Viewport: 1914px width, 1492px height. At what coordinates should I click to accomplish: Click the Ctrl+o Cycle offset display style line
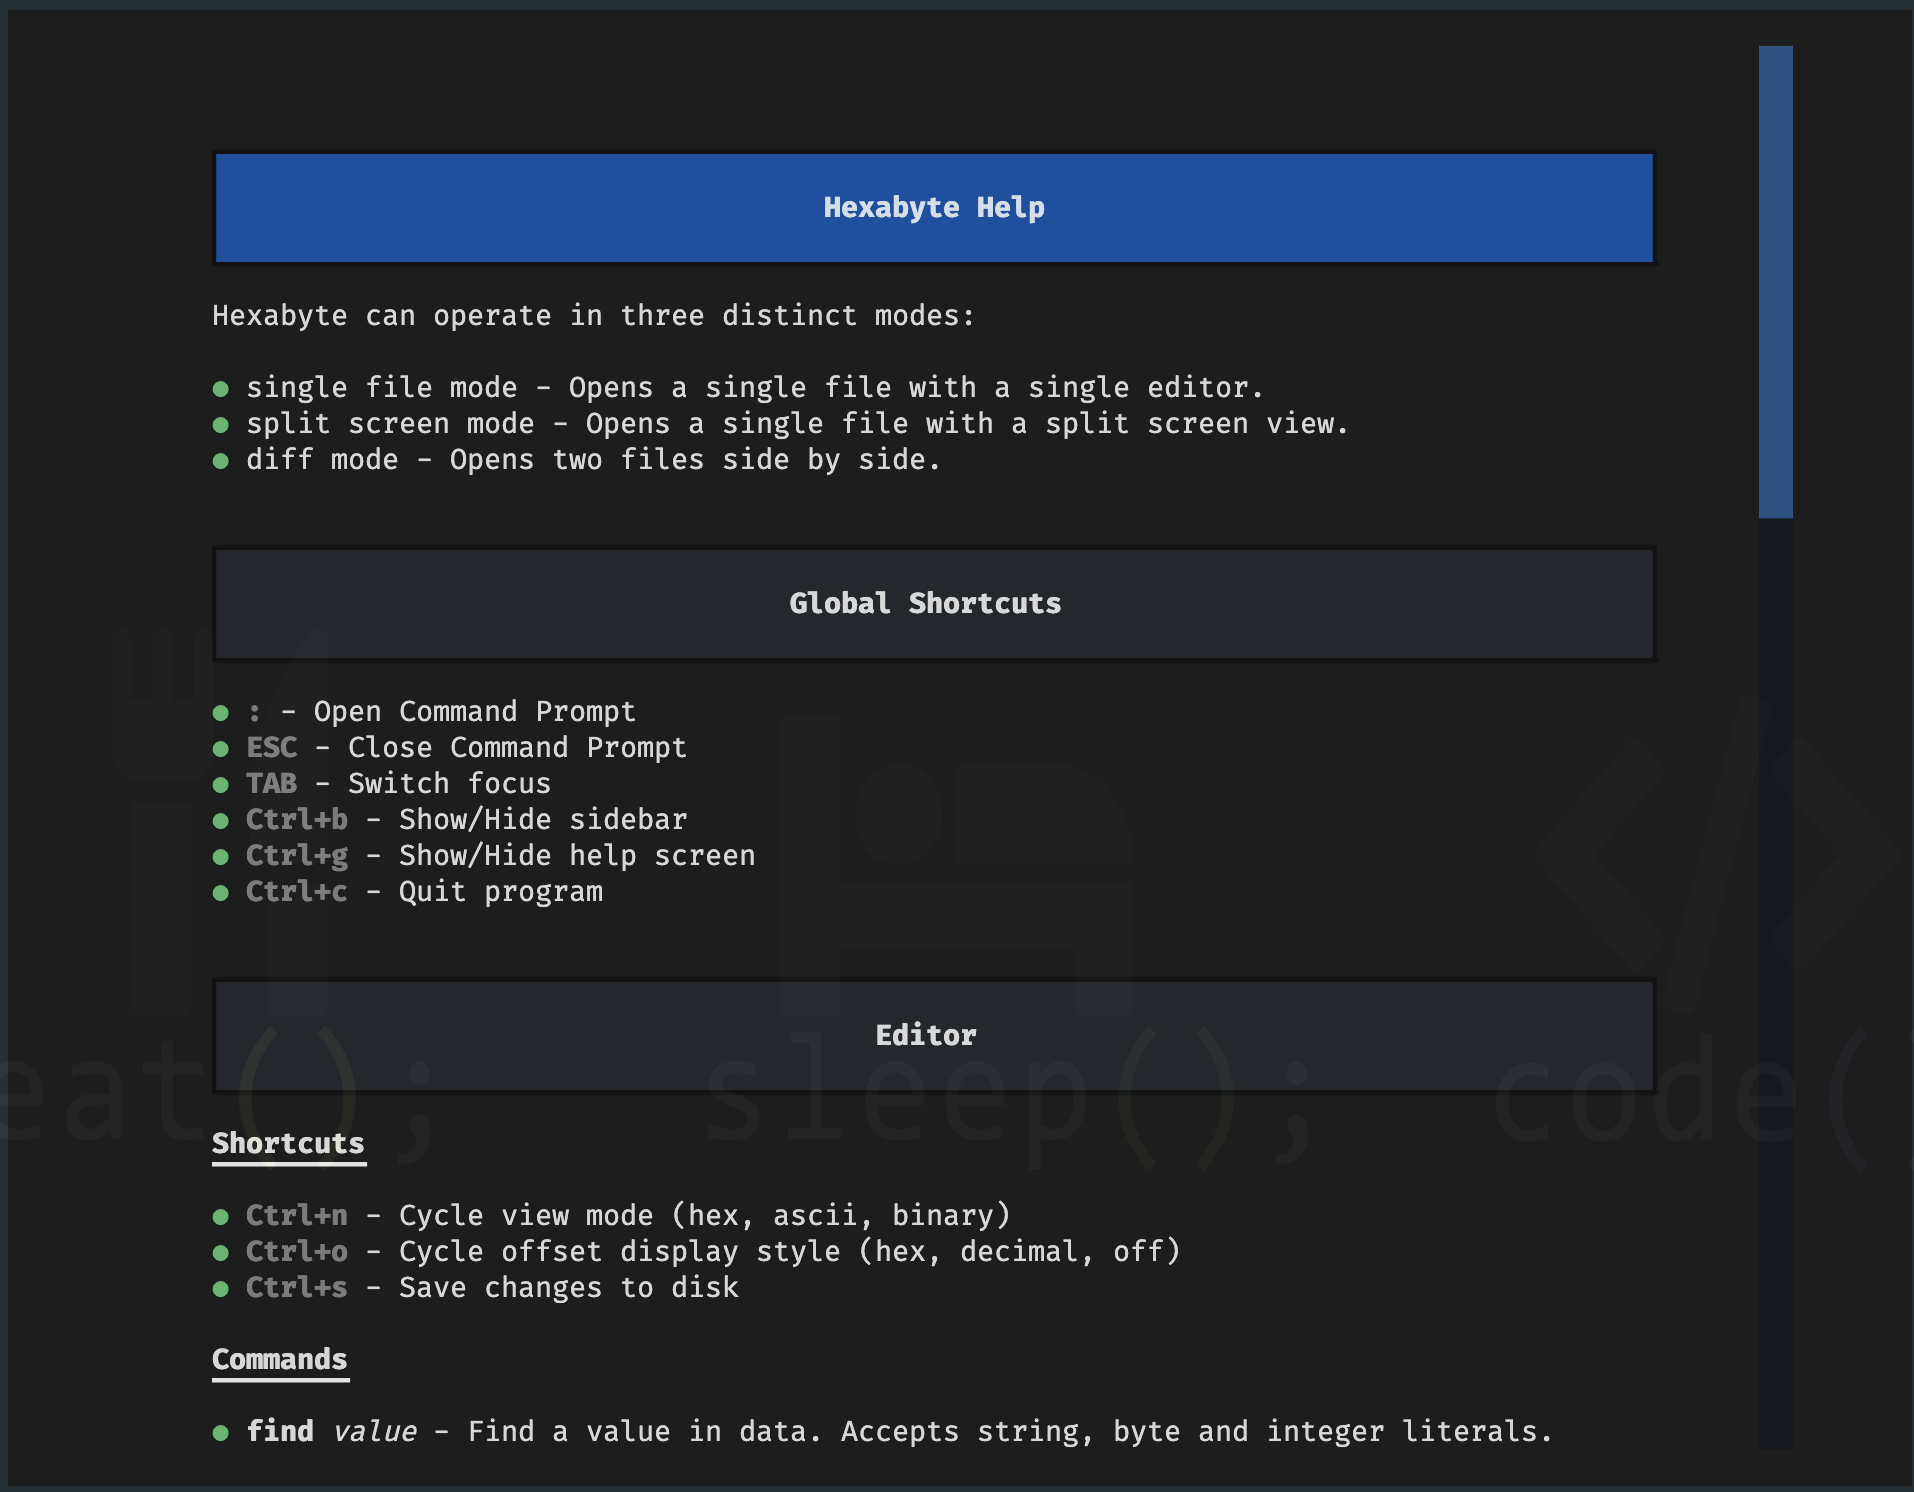coord(712,1252)
